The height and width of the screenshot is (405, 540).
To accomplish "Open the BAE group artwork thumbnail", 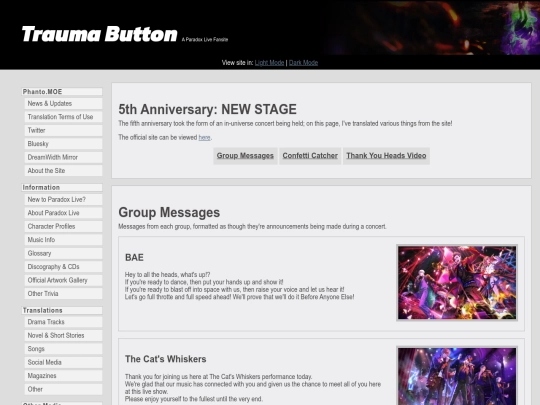I will [457, 283].
